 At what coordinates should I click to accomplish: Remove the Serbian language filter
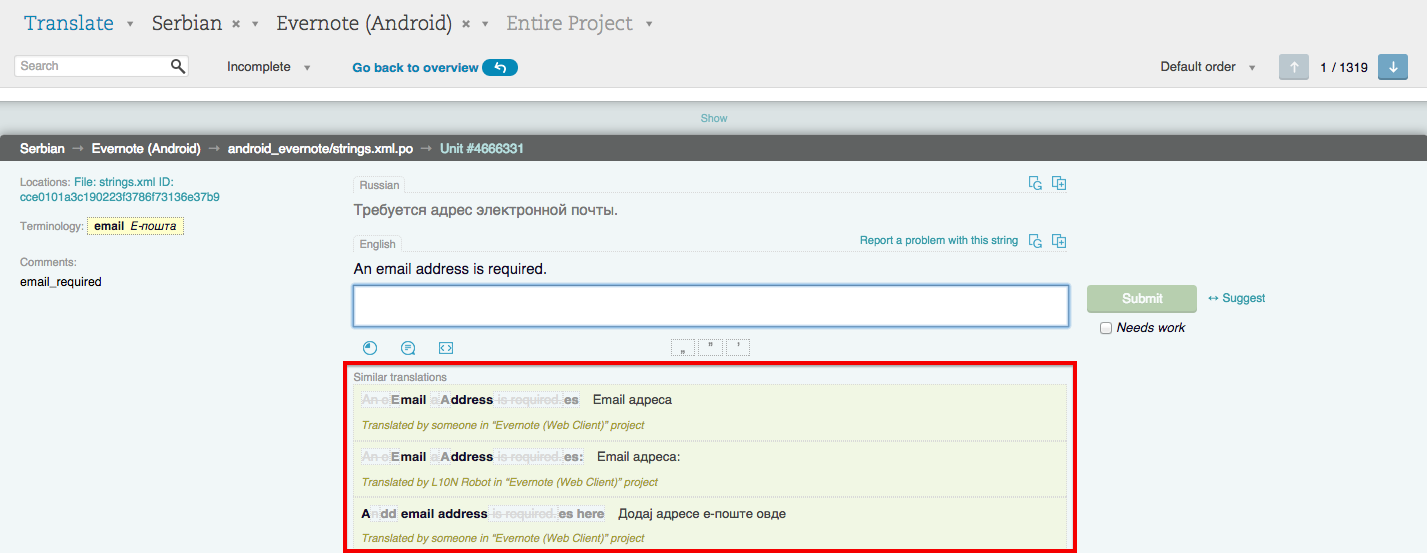tap(236, 24)
